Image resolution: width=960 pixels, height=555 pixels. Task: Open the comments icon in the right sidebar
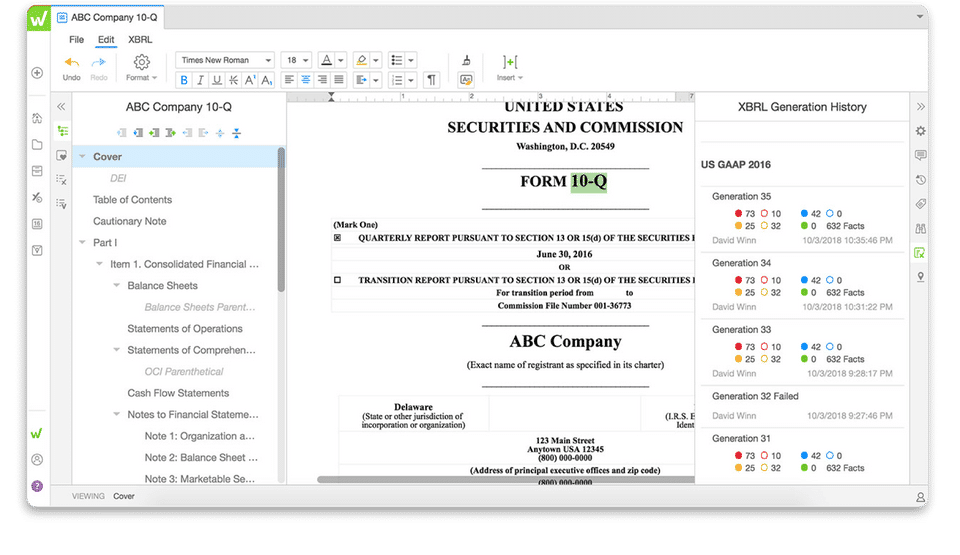pyautogui.click(x=920, y=156)
